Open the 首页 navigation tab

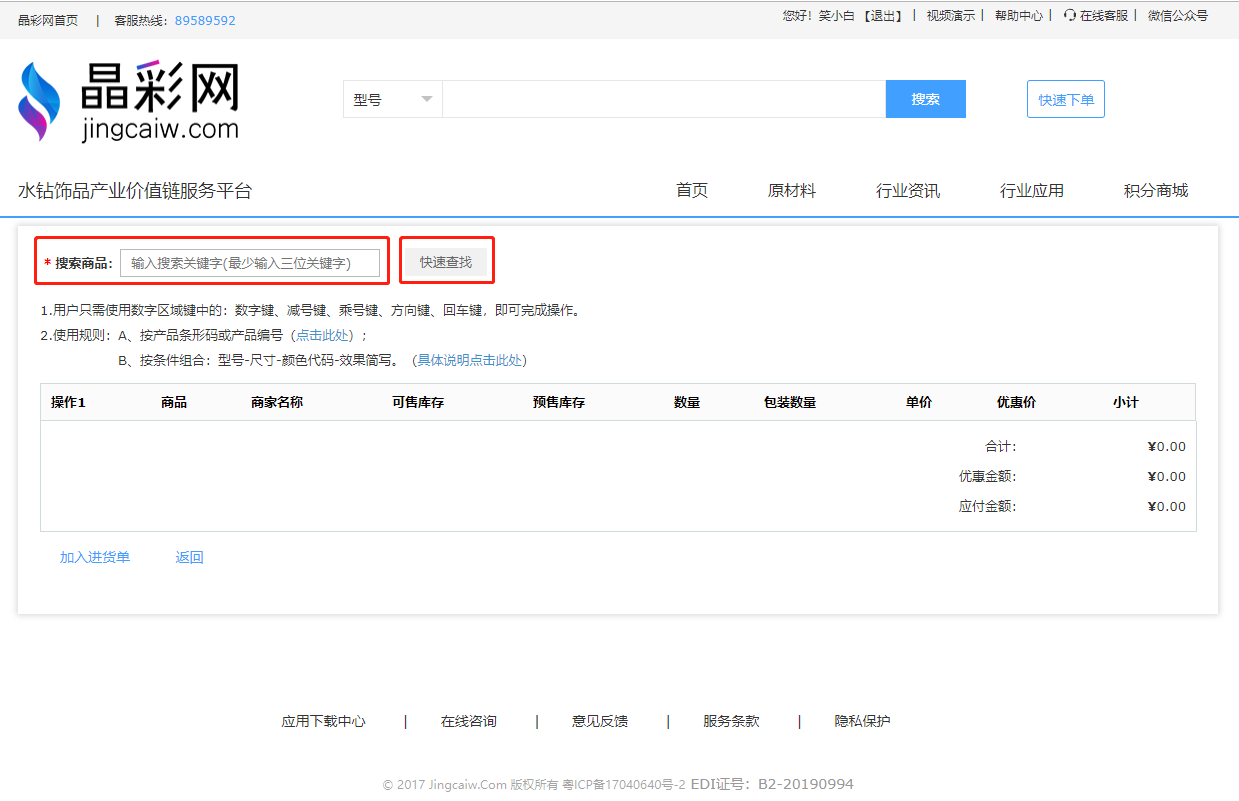pyautogui.click(x=691, y=191)
